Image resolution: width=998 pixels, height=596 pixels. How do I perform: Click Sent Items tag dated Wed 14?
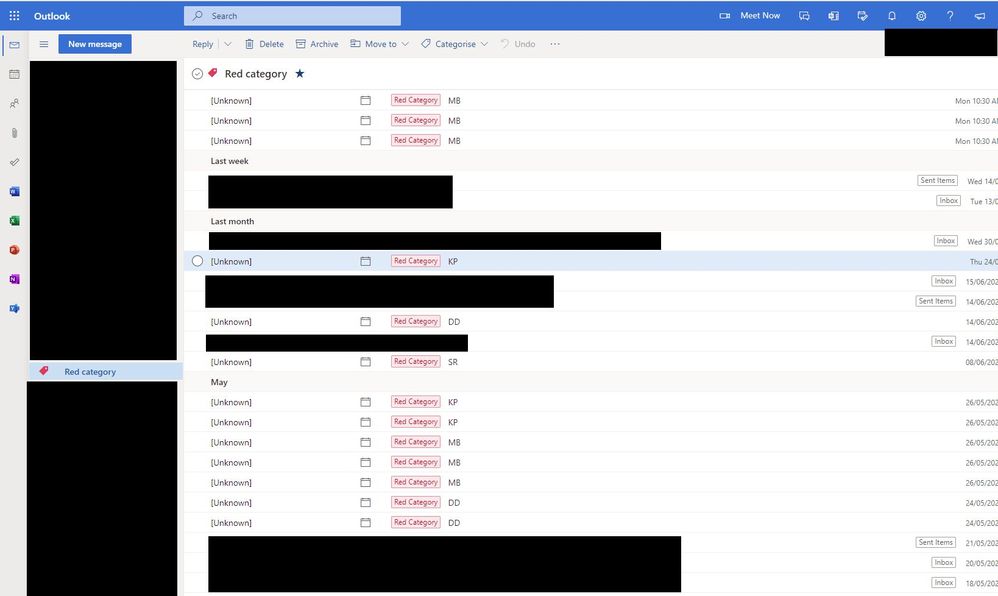tap(938, 181)
